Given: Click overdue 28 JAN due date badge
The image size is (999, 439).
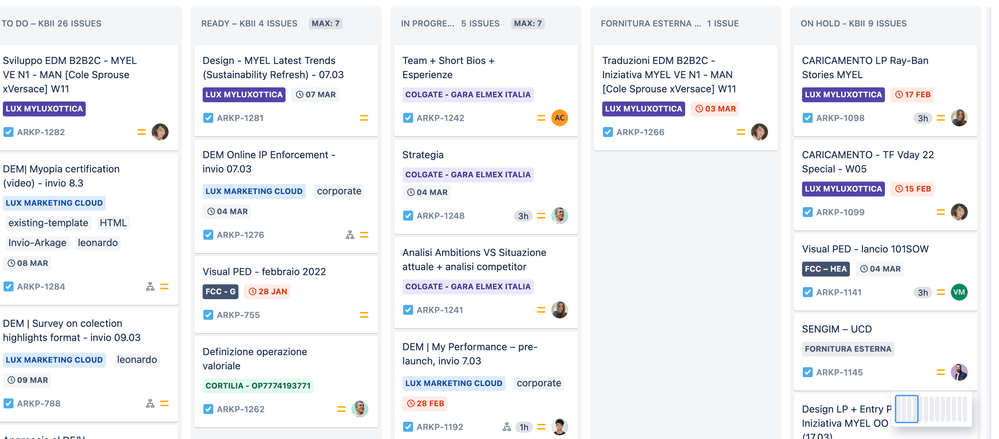Looking at the screenshot, I should (x=268, y=292).
